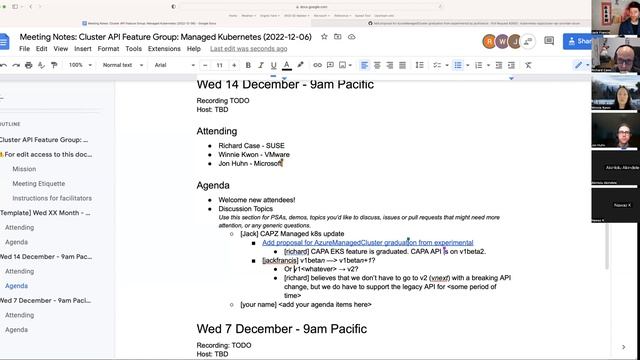Redo the last undone edit

tap(16, 65)
